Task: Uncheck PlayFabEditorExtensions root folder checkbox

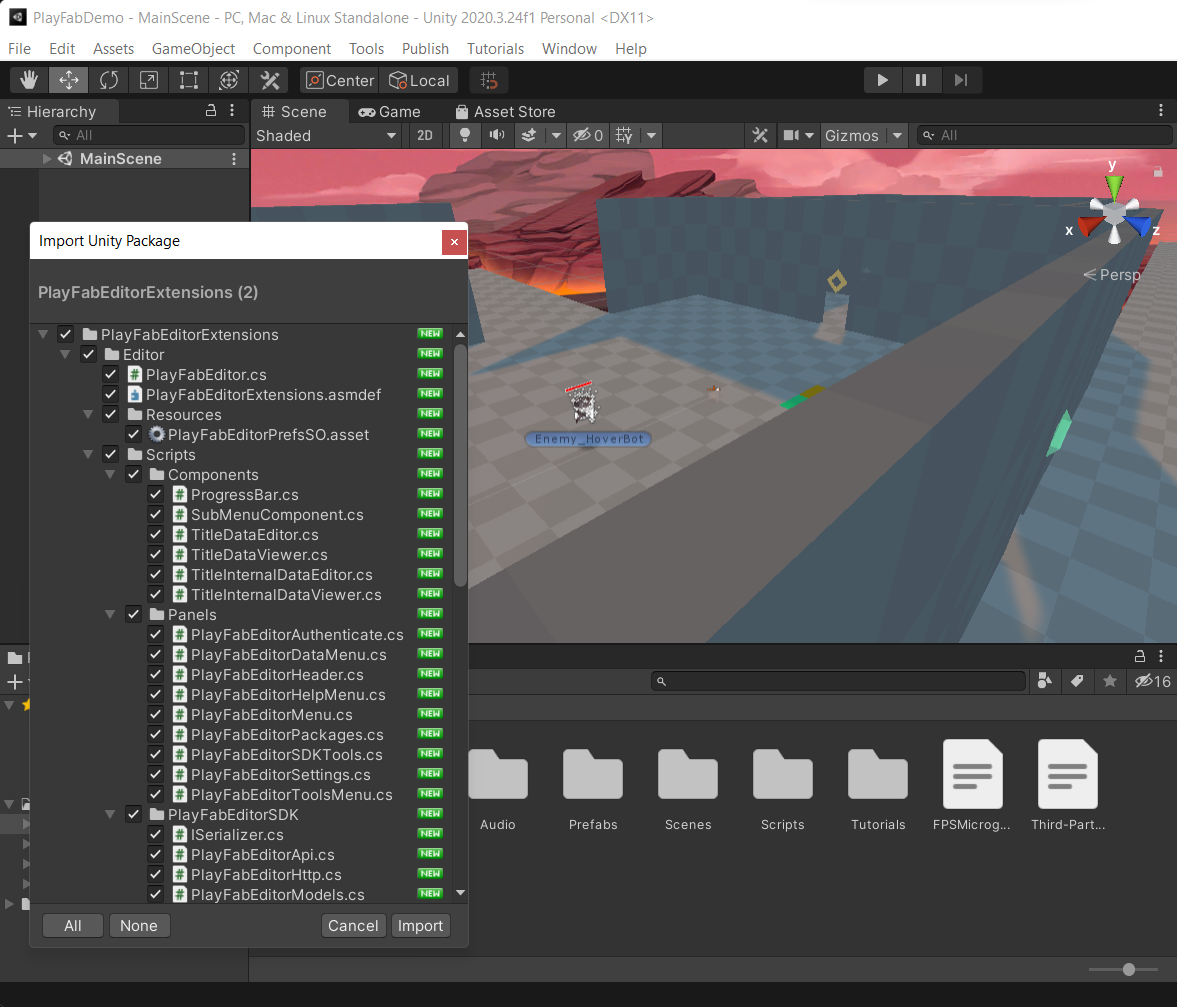Action: [x=66, y=334]
